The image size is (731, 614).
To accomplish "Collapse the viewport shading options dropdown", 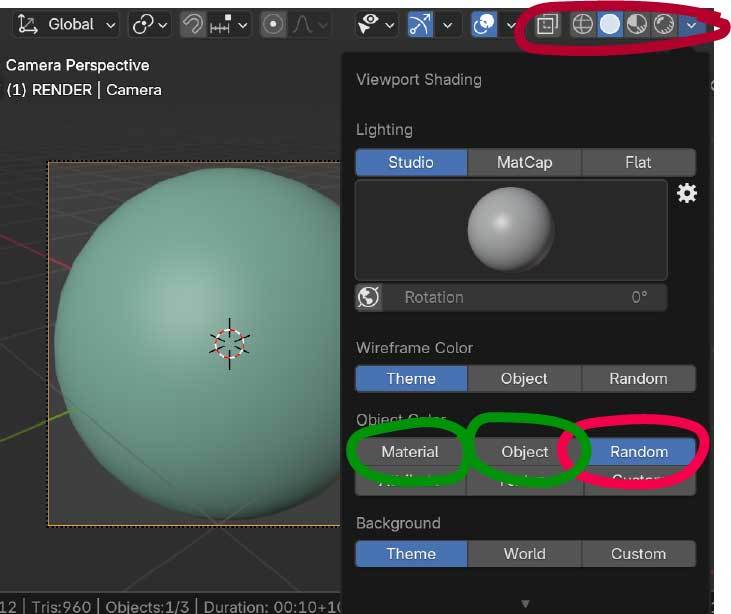I will (691, 24).
